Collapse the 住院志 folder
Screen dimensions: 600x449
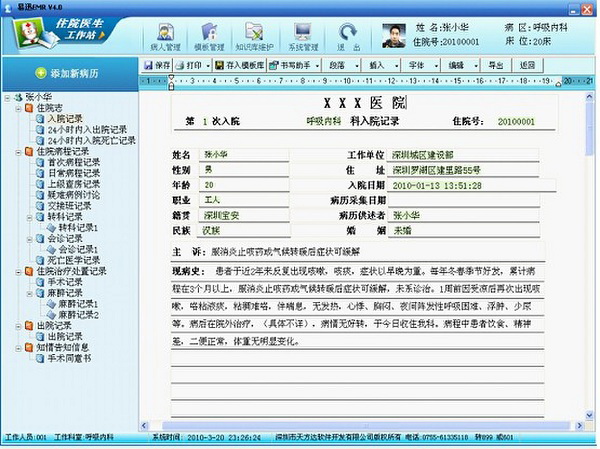tap(18, 109)
